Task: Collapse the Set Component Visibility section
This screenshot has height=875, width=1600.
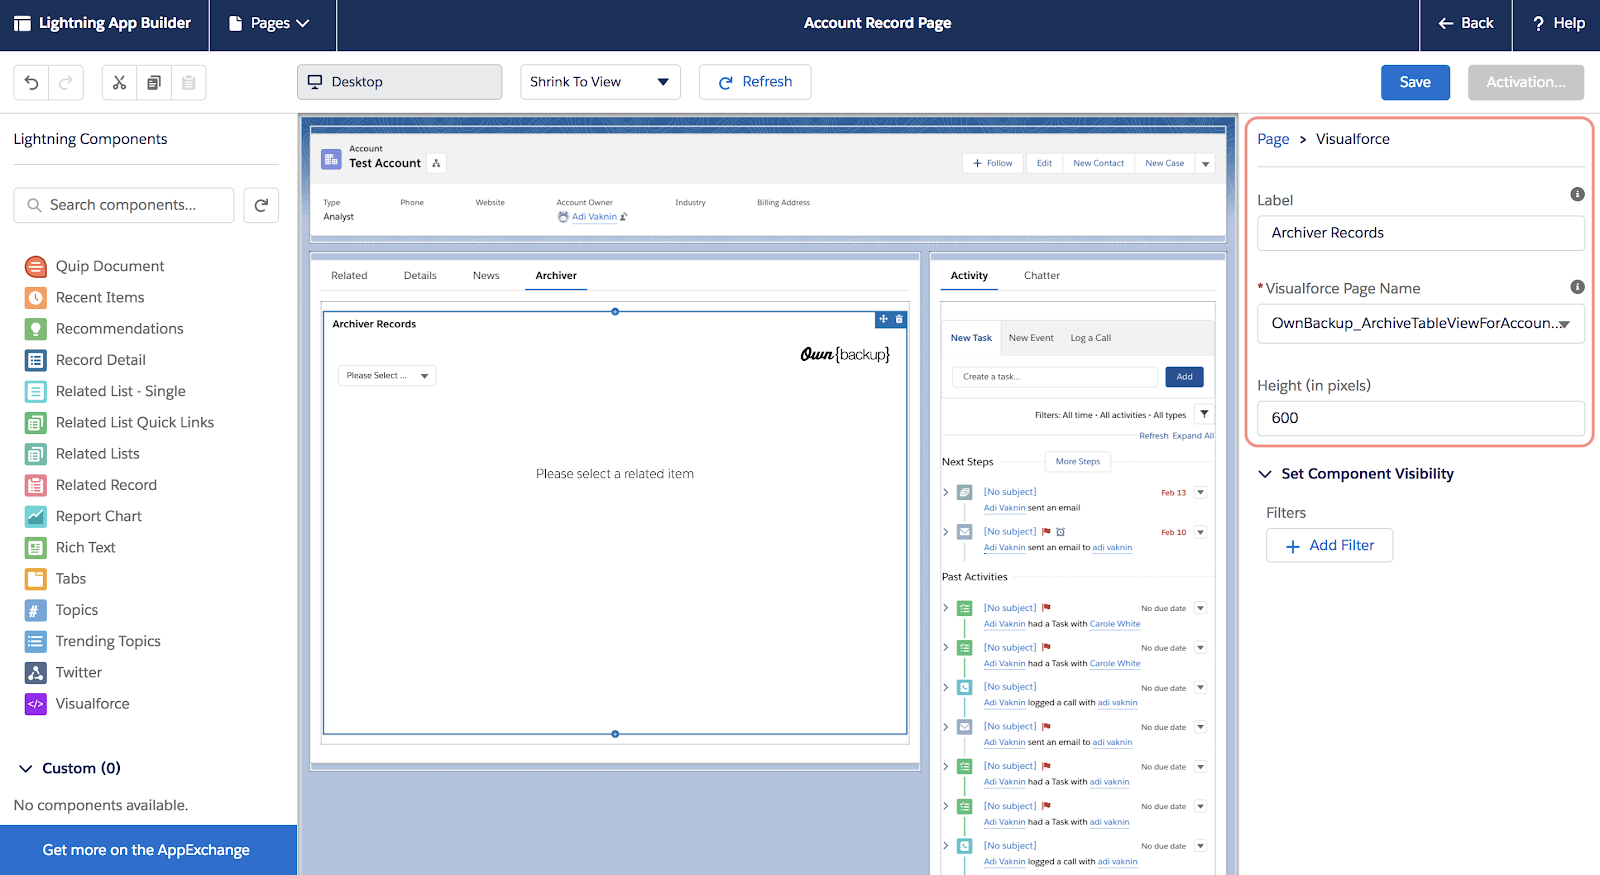Action: tap(1265, 474)
